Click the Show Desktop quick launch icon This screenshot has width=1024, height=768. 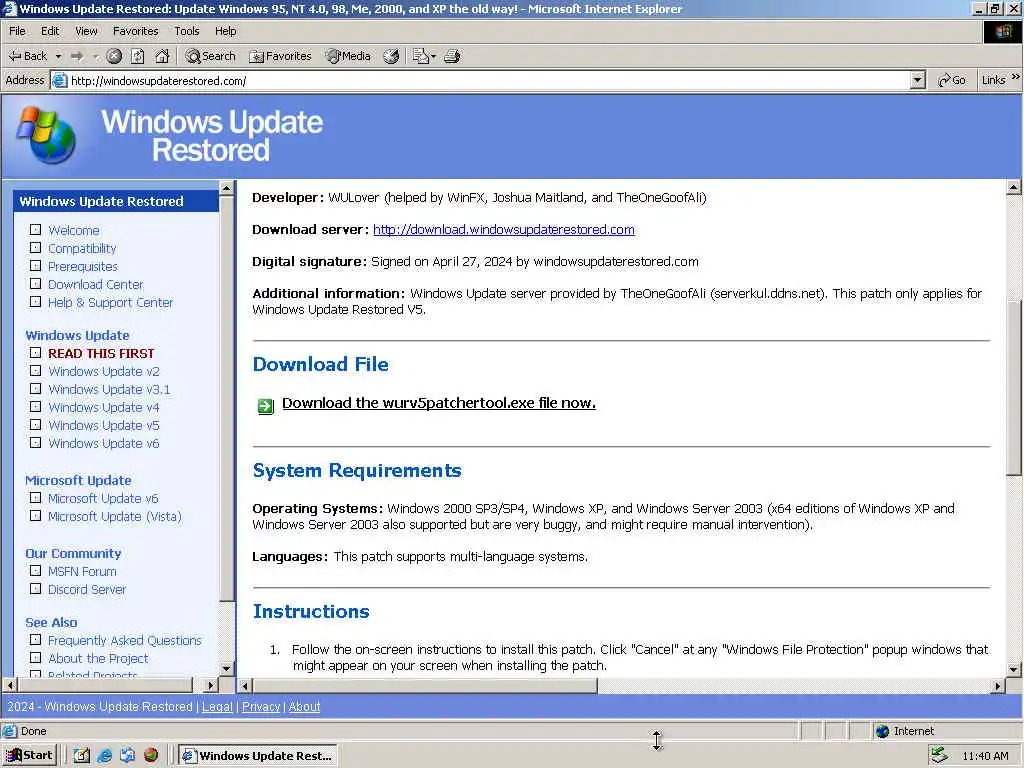click(x=81, y=756)
